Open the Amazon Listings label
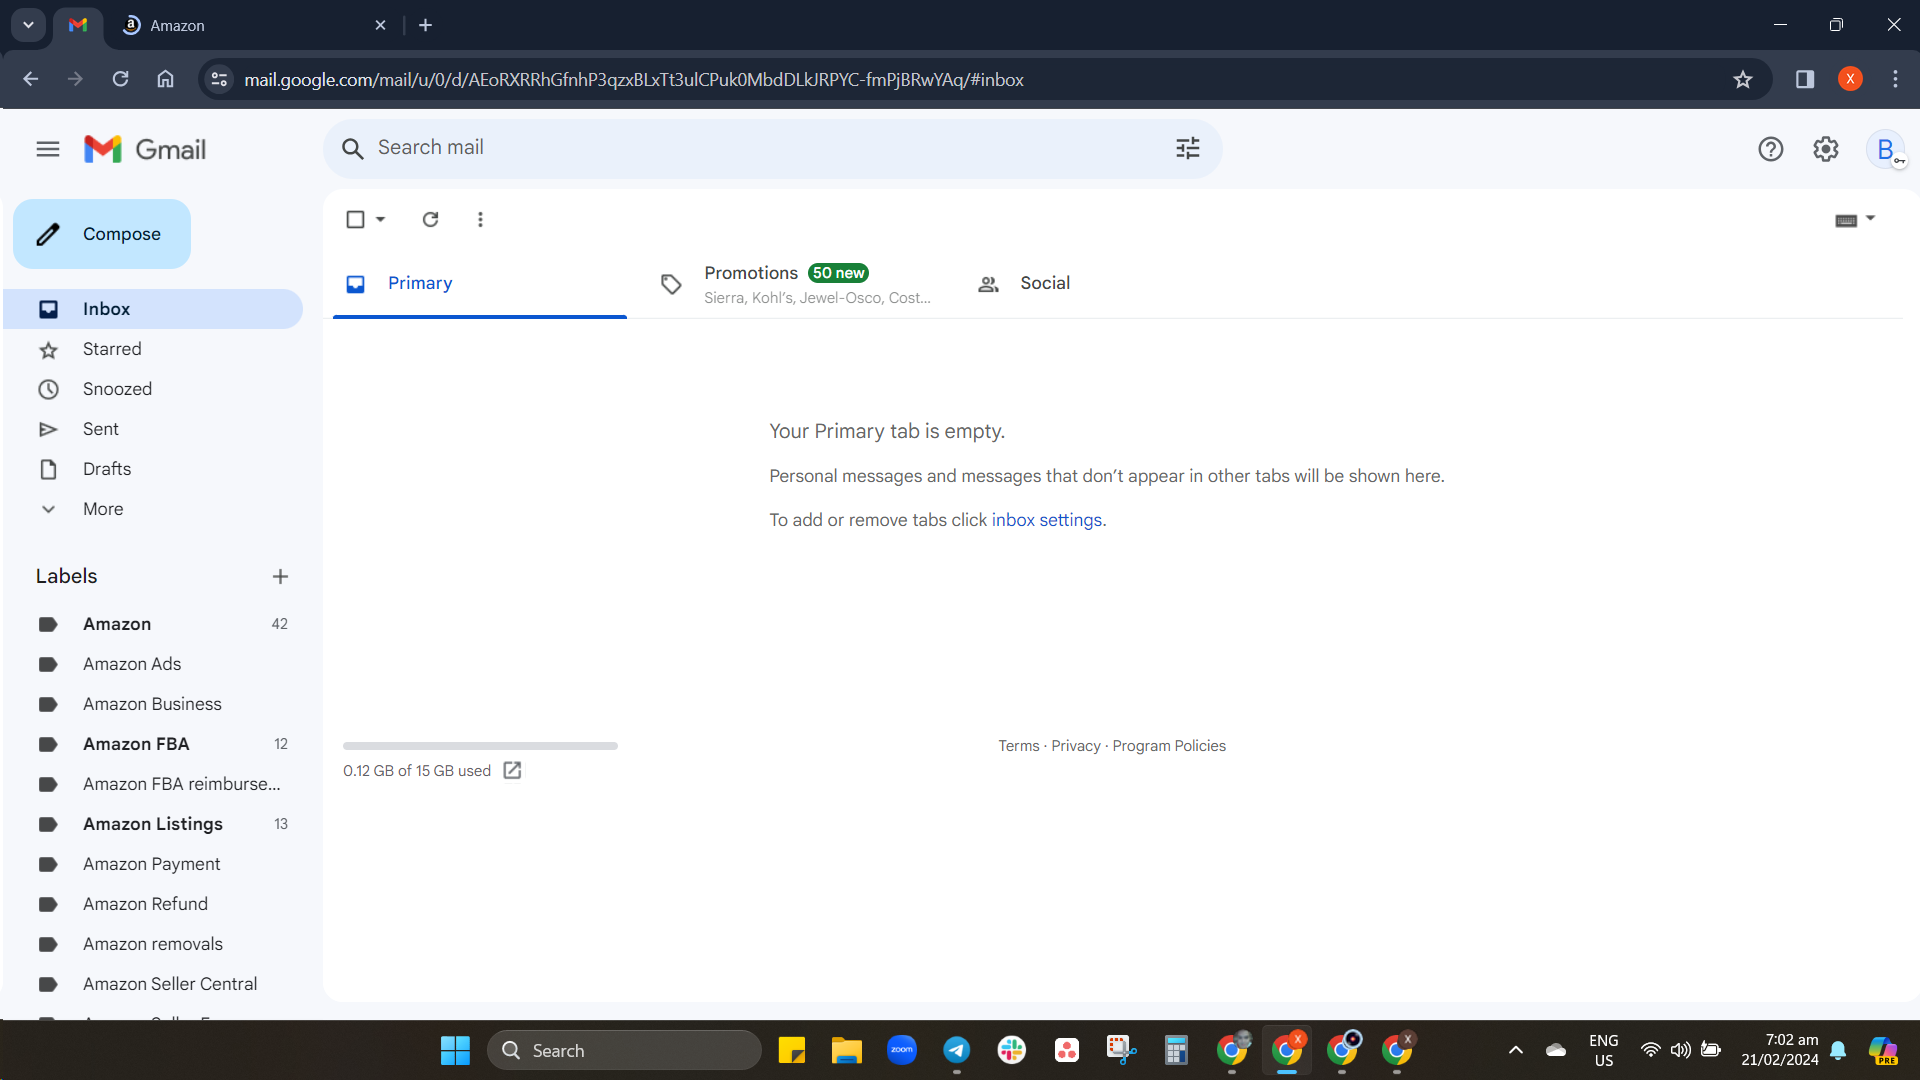The height and width of the screenshot is (1080, 1920). pyautogui.click(x=153, y=824)
